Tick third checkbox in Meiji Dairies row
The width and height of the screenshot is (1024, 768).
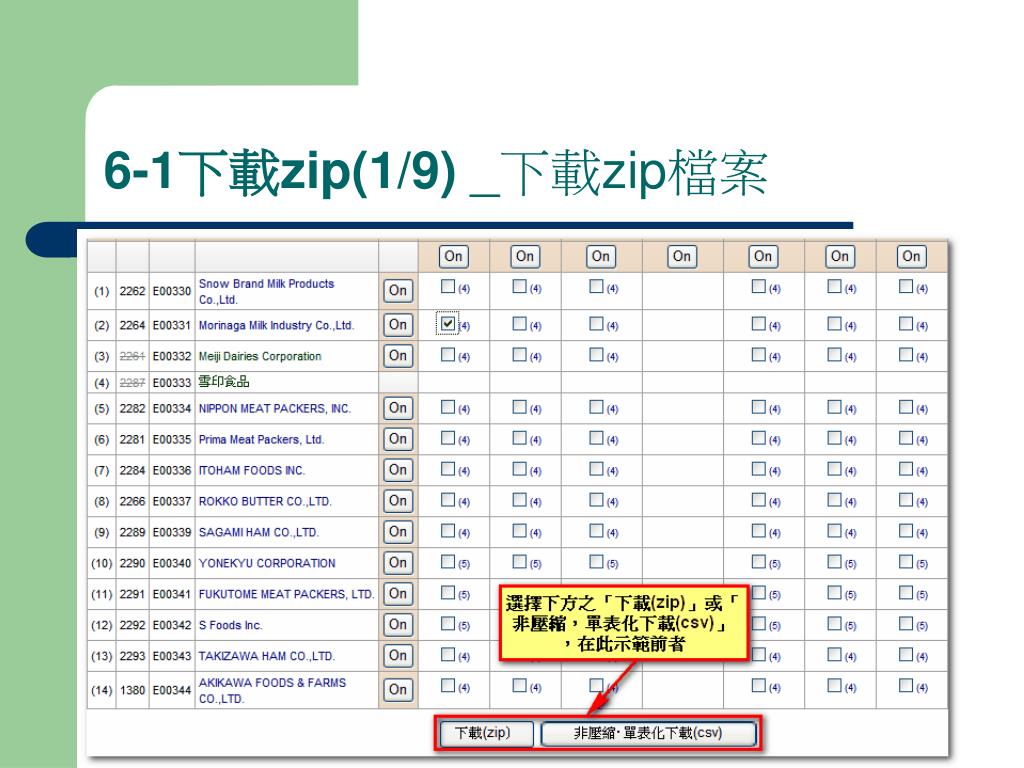596,355
